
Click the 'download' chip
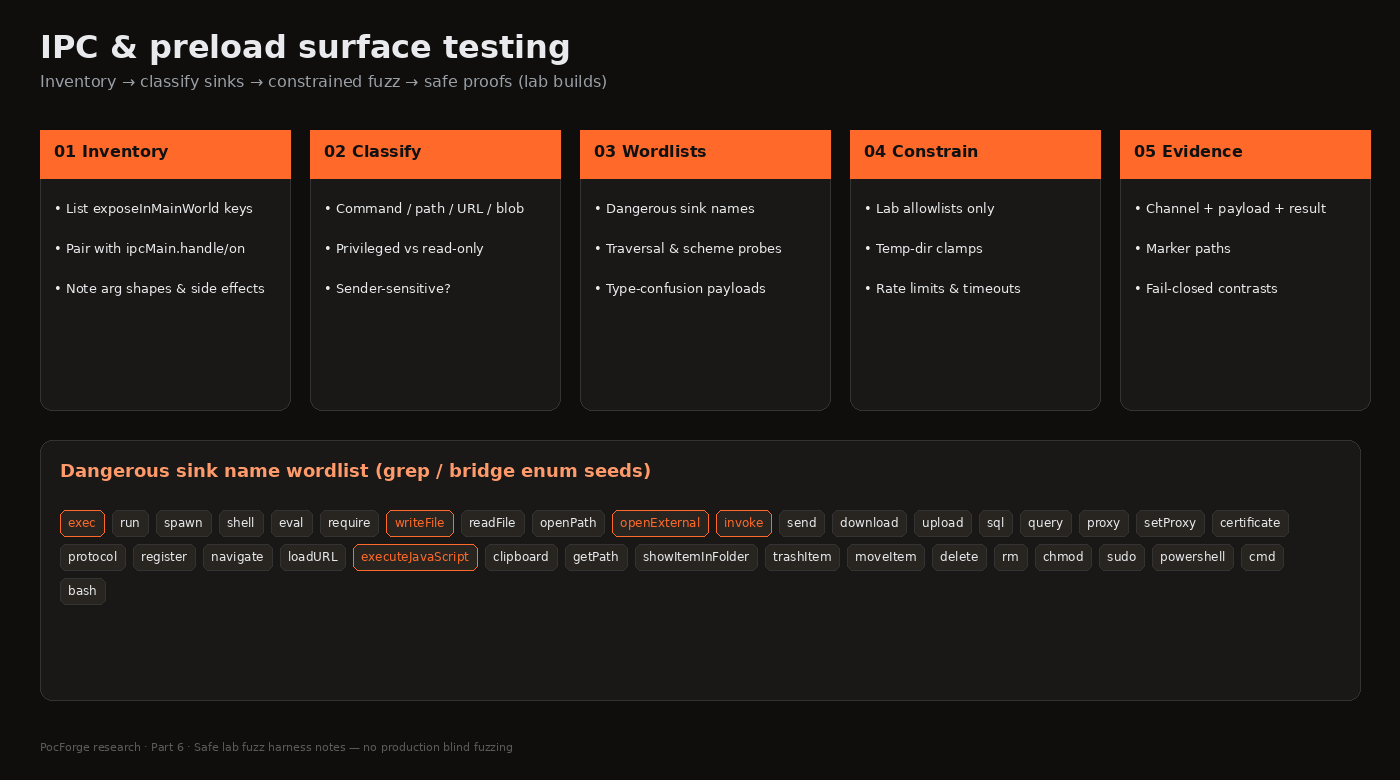point(869,523)
